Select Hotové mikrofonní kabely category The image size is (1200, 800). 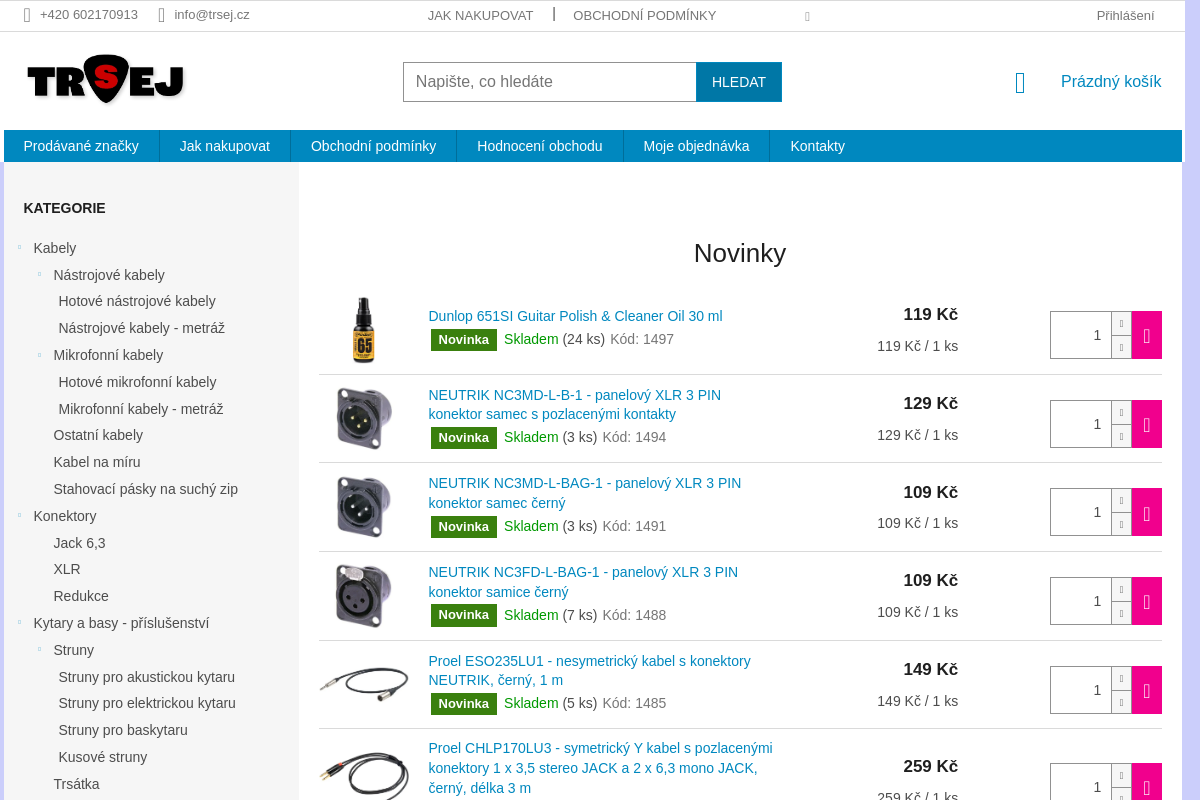click(x=137, y=382)
